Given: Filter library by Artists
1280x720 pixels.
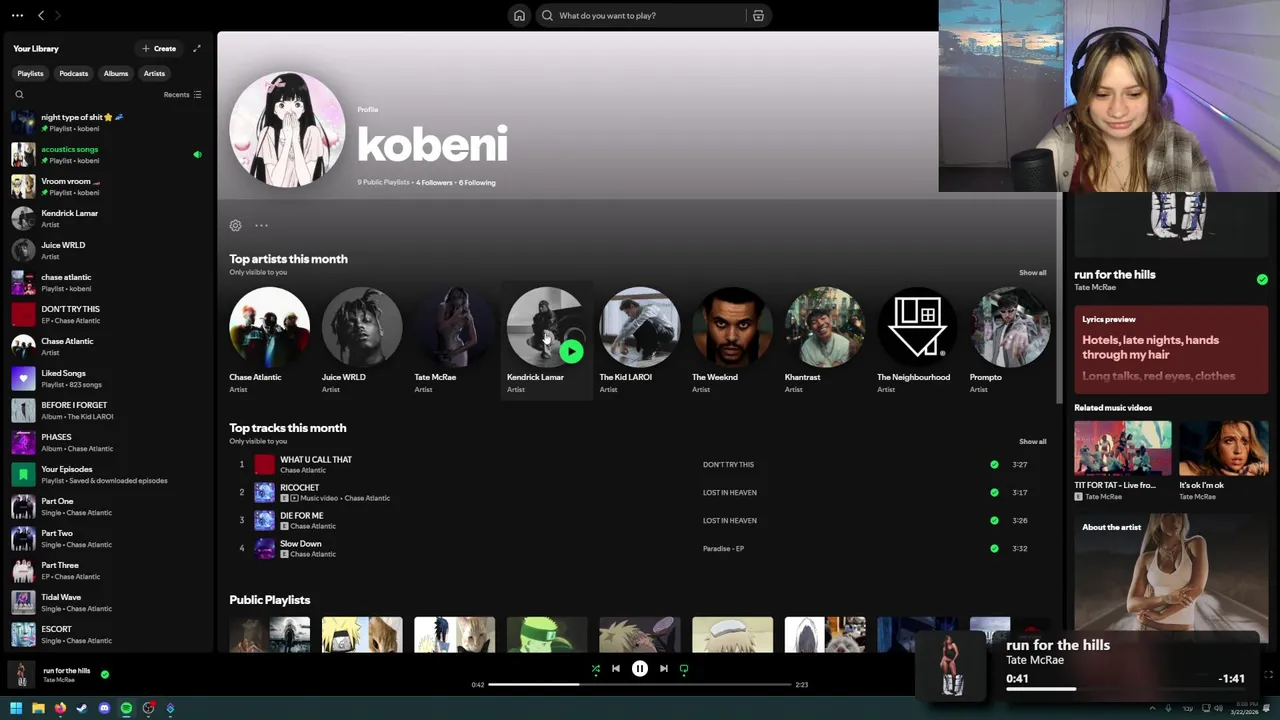Looking at the screenshot, I should (x=154, y=73).
